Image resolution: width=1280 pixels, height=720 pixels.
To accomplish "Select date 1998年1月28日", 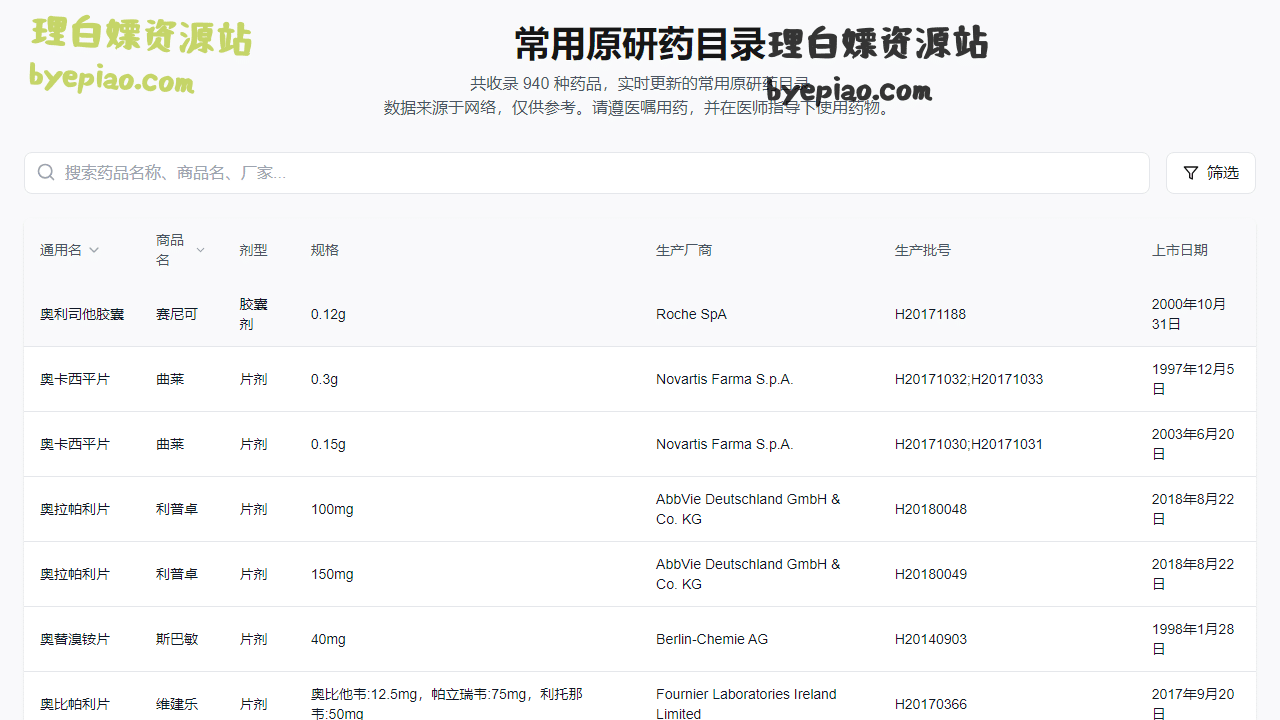I will click(x=1193, y=639).
